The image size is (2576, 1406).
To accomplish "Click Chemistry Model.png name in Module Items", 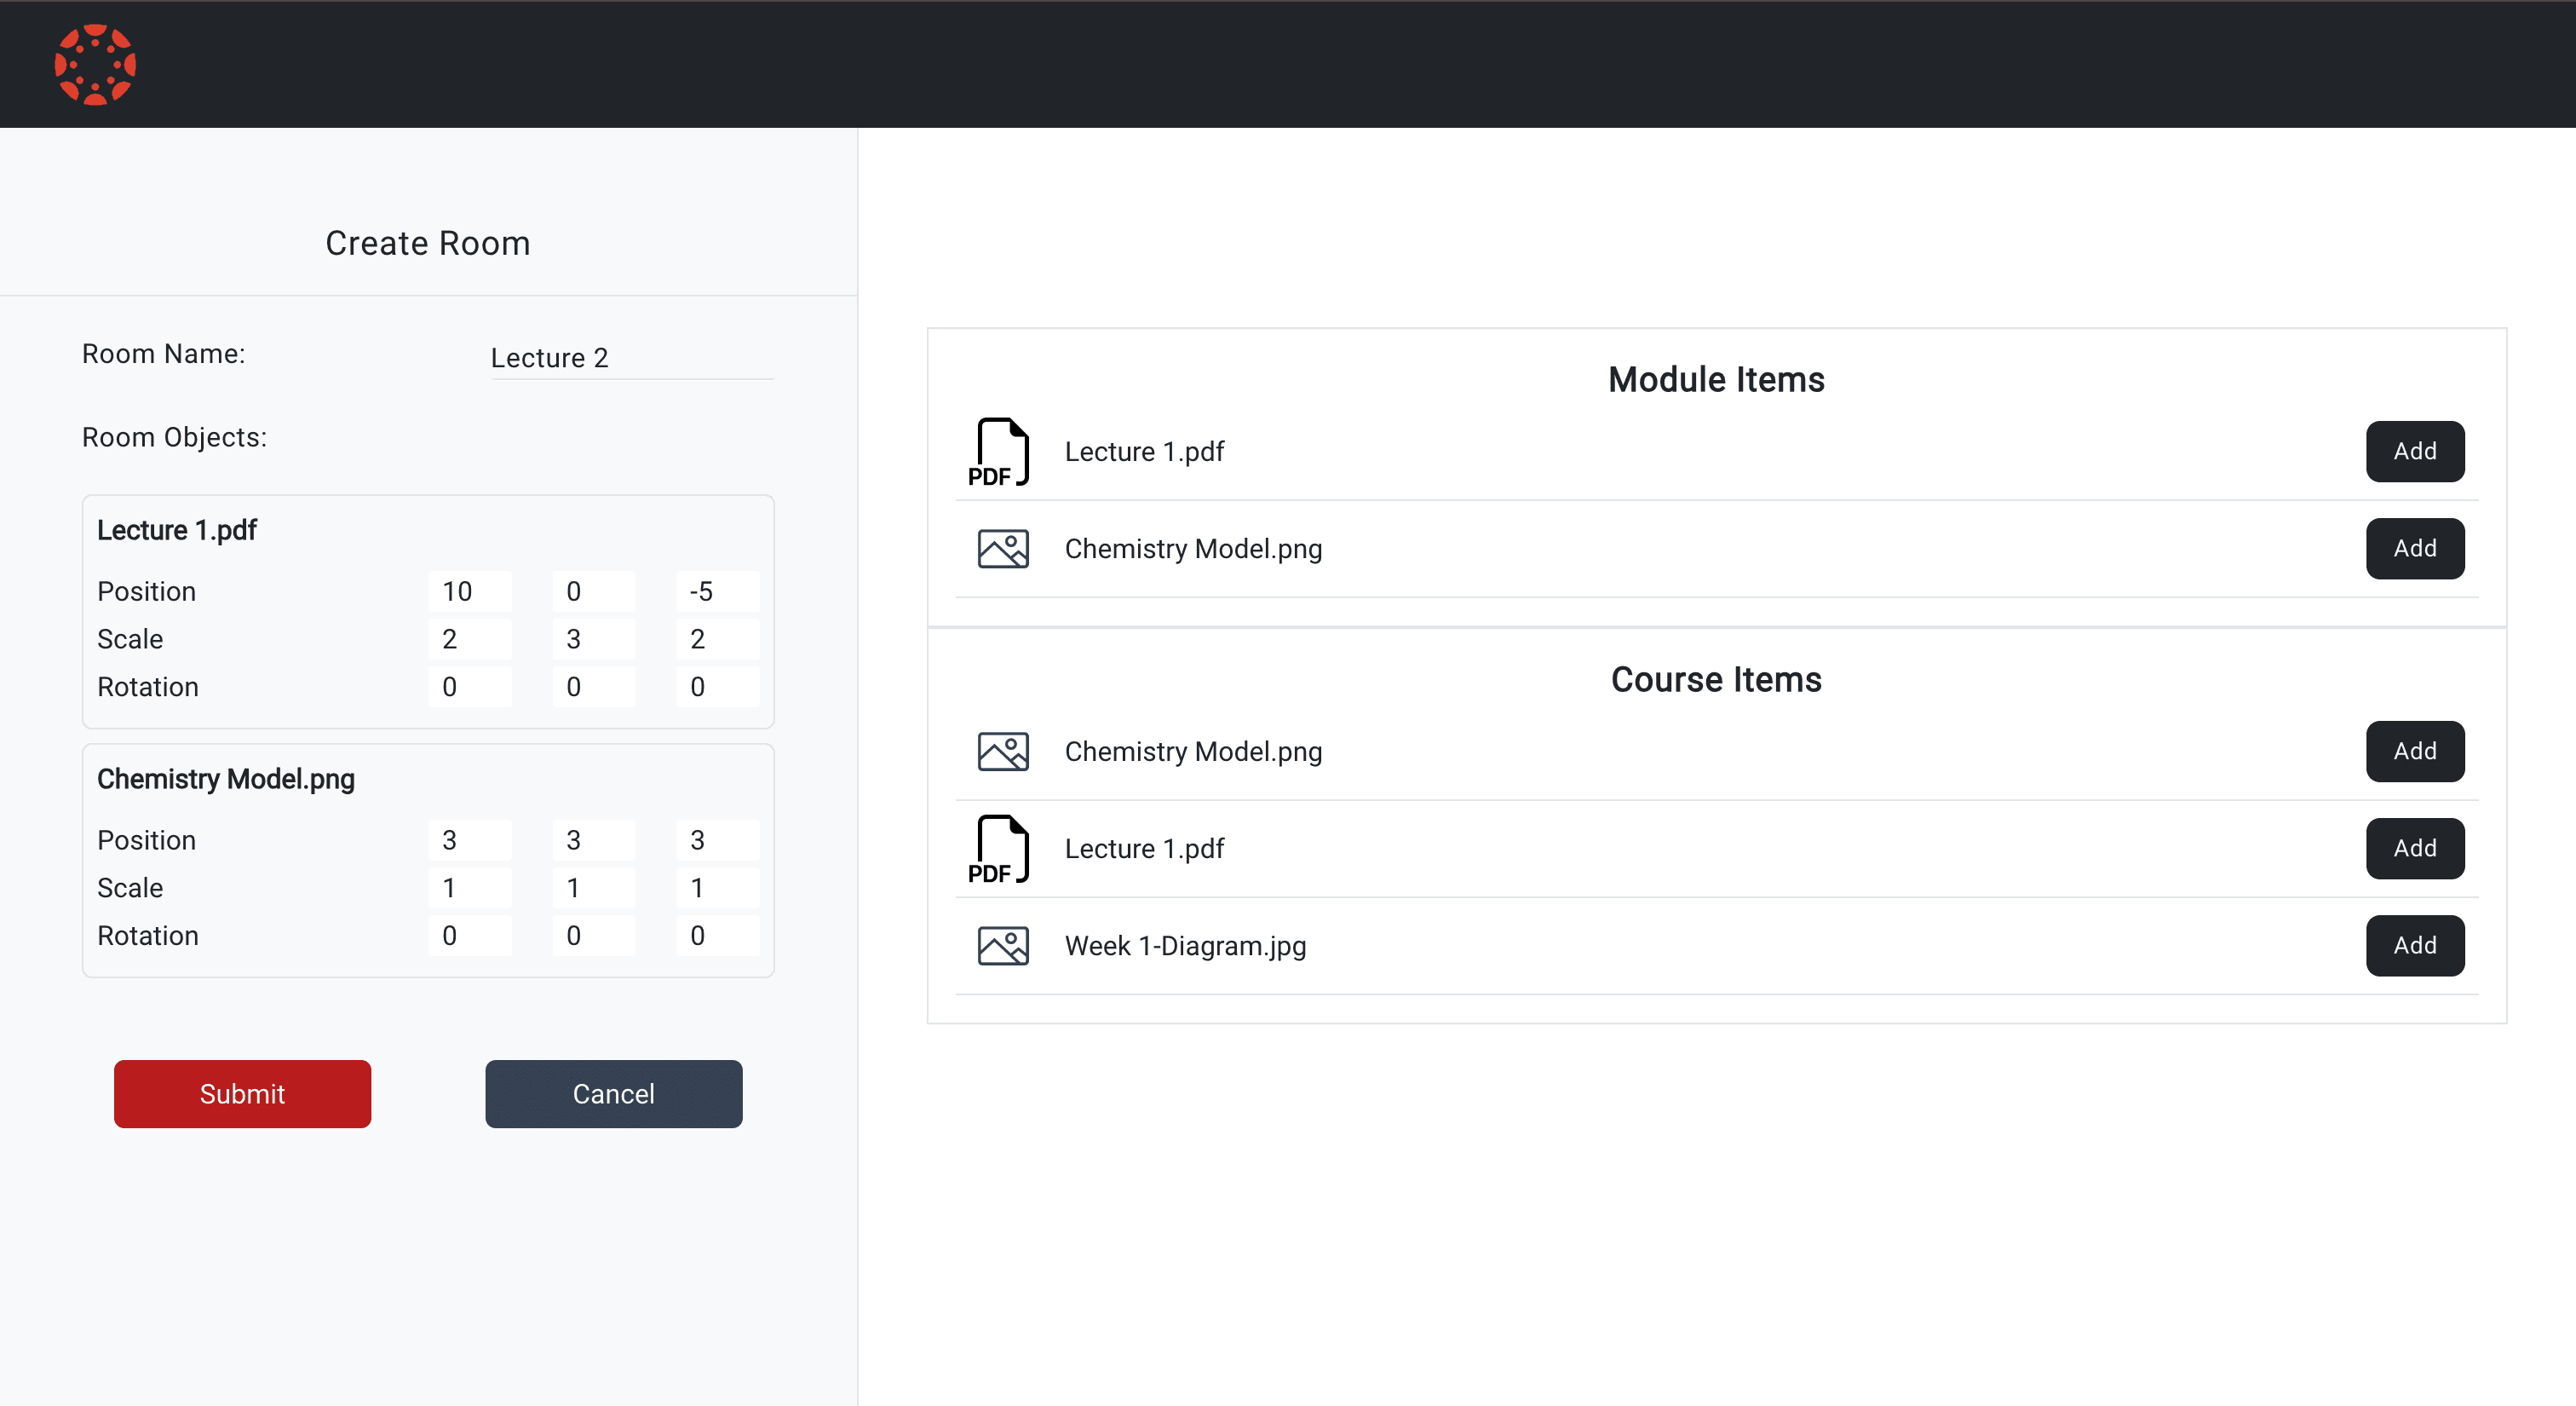I will [1193, 549].
